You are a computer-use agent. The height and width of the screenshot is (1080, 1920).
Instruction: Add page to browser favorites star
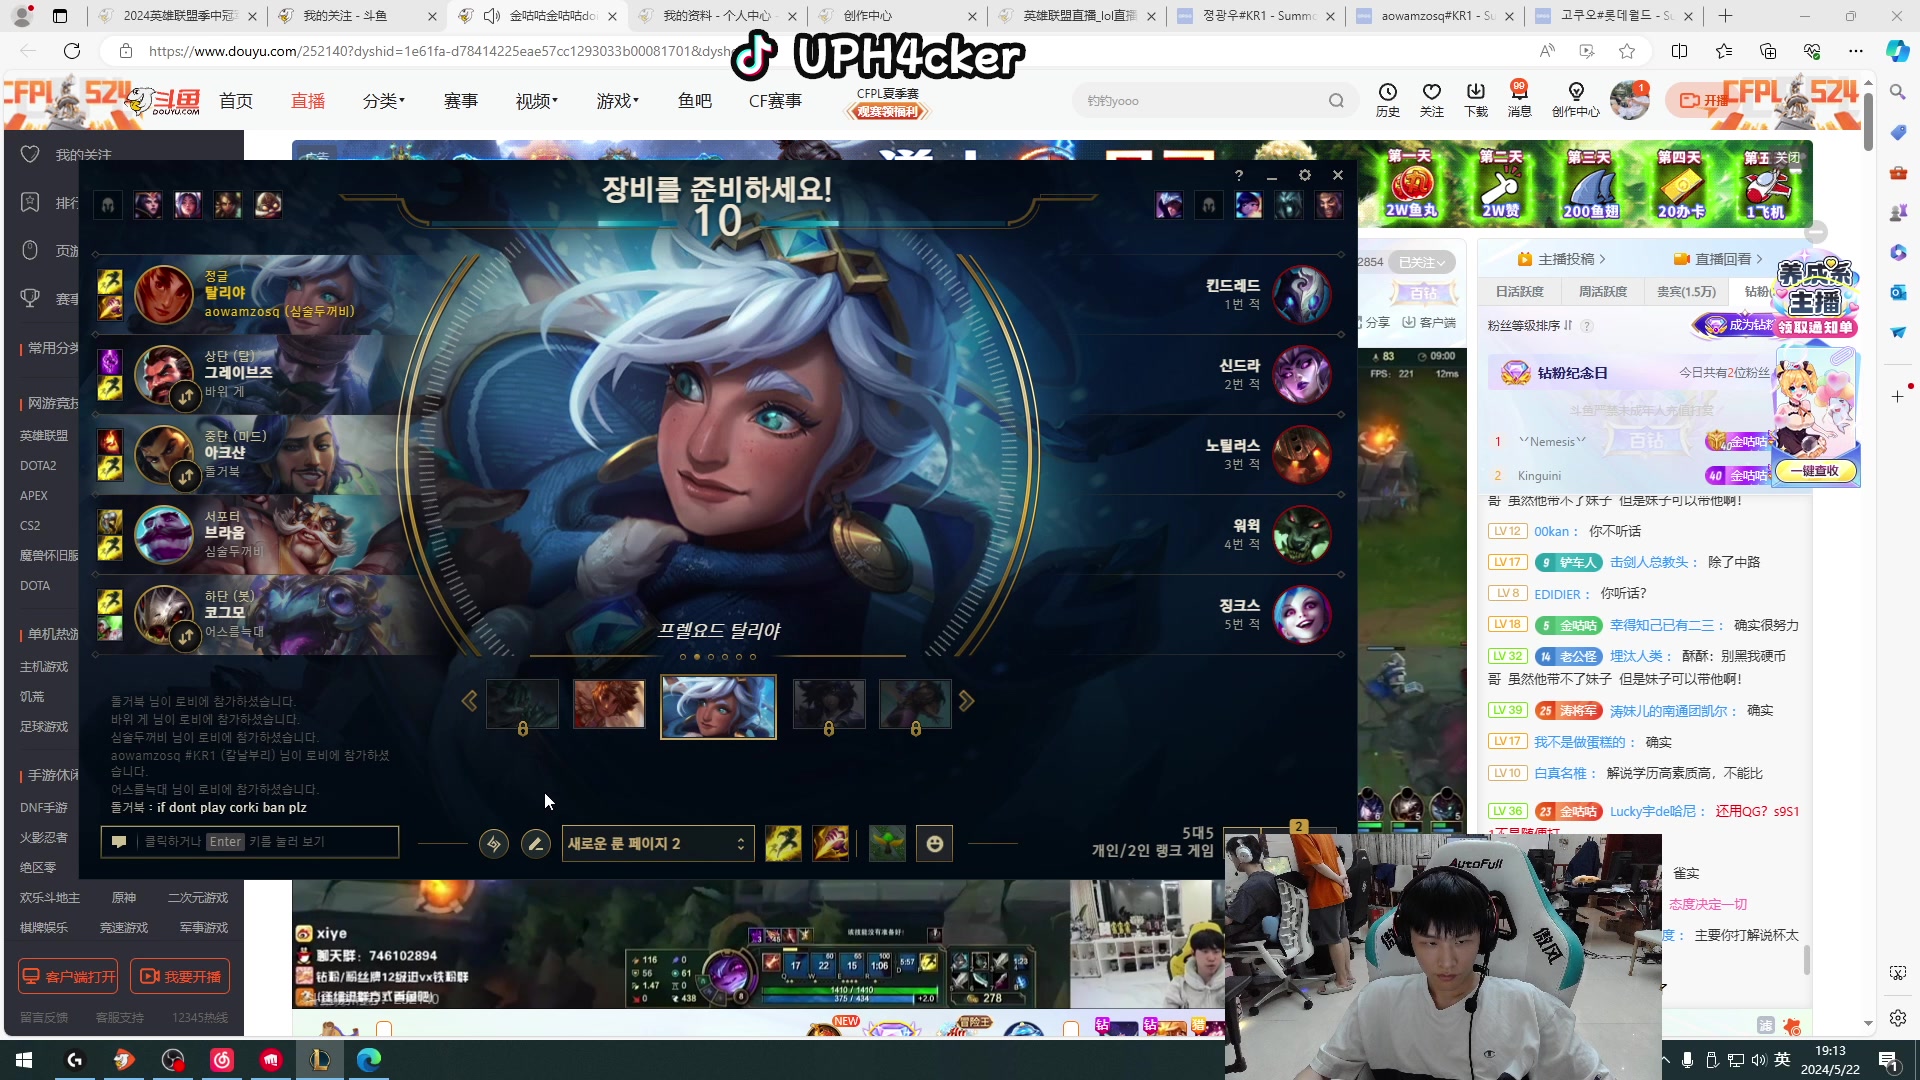(1627, 51)
